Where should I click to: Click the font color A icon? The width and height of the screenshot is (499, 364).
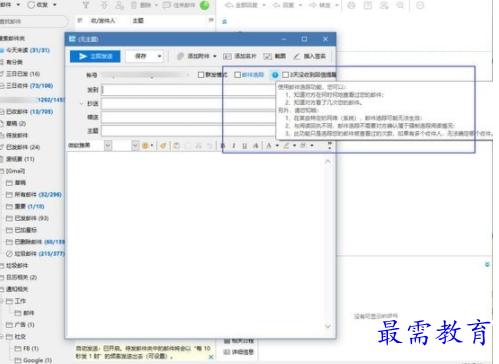269,146
